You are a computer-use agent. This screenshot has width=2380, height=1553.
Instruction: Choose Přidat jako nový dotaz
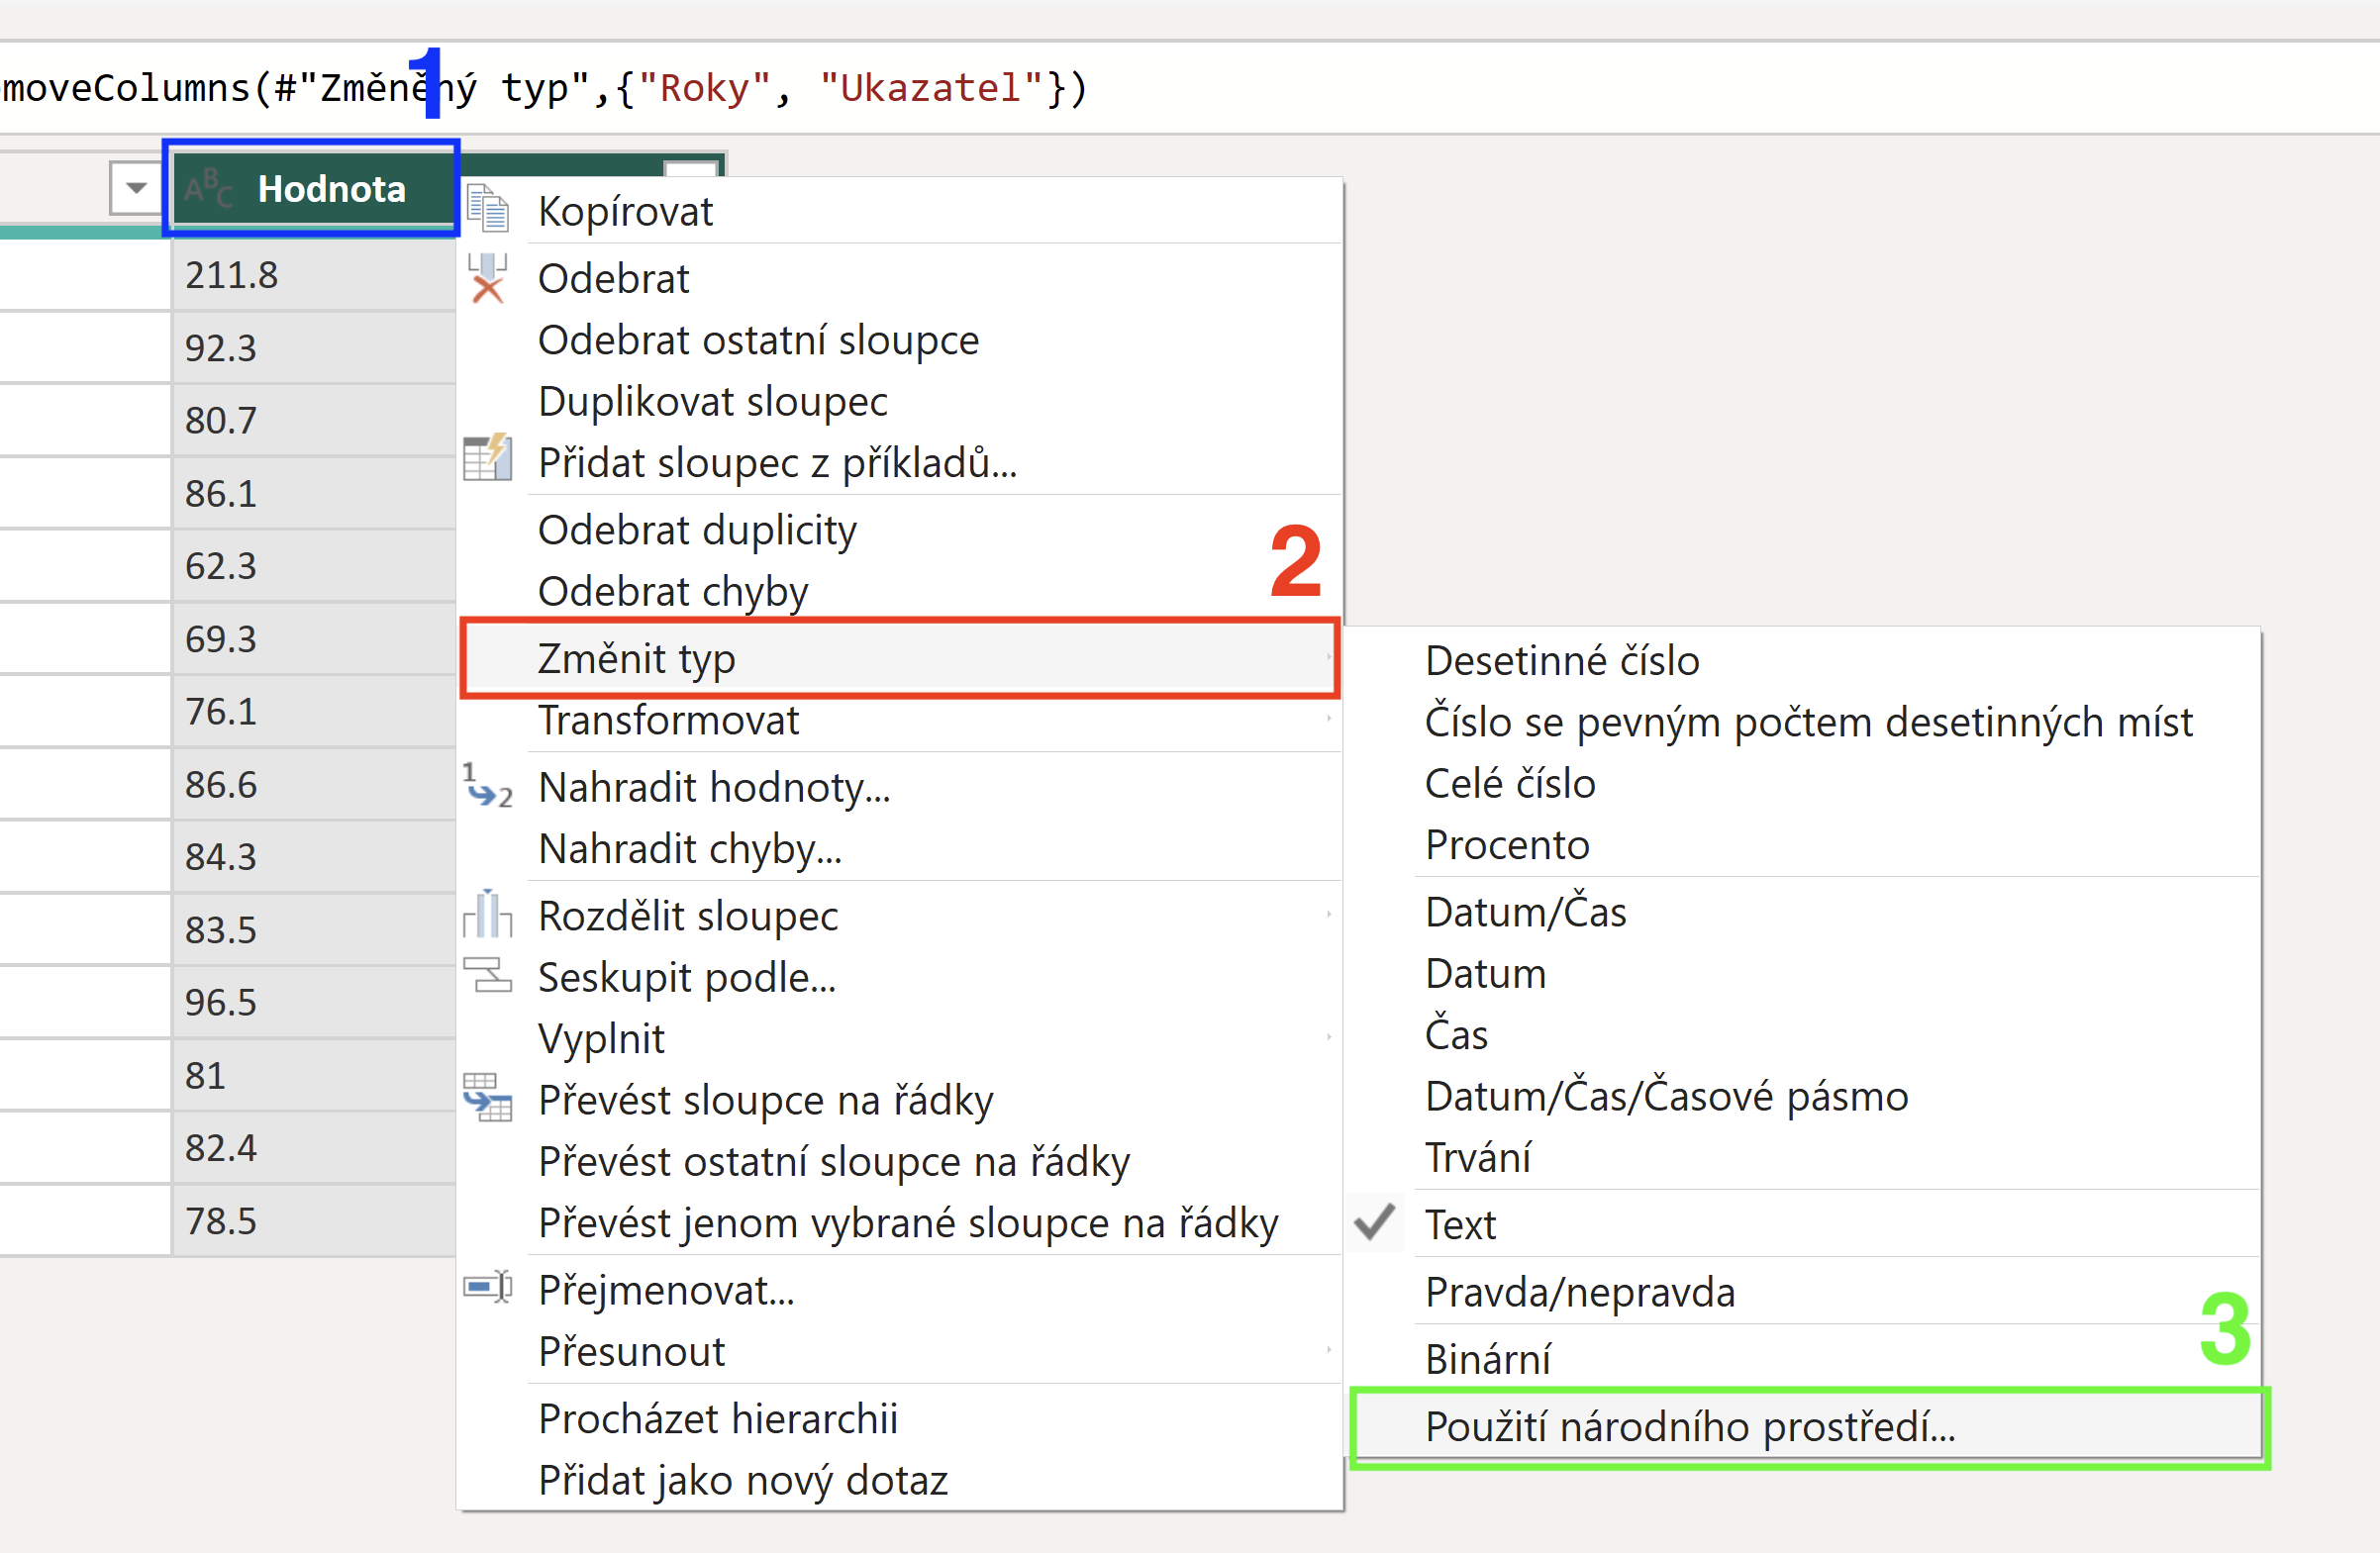(899, 1479)
